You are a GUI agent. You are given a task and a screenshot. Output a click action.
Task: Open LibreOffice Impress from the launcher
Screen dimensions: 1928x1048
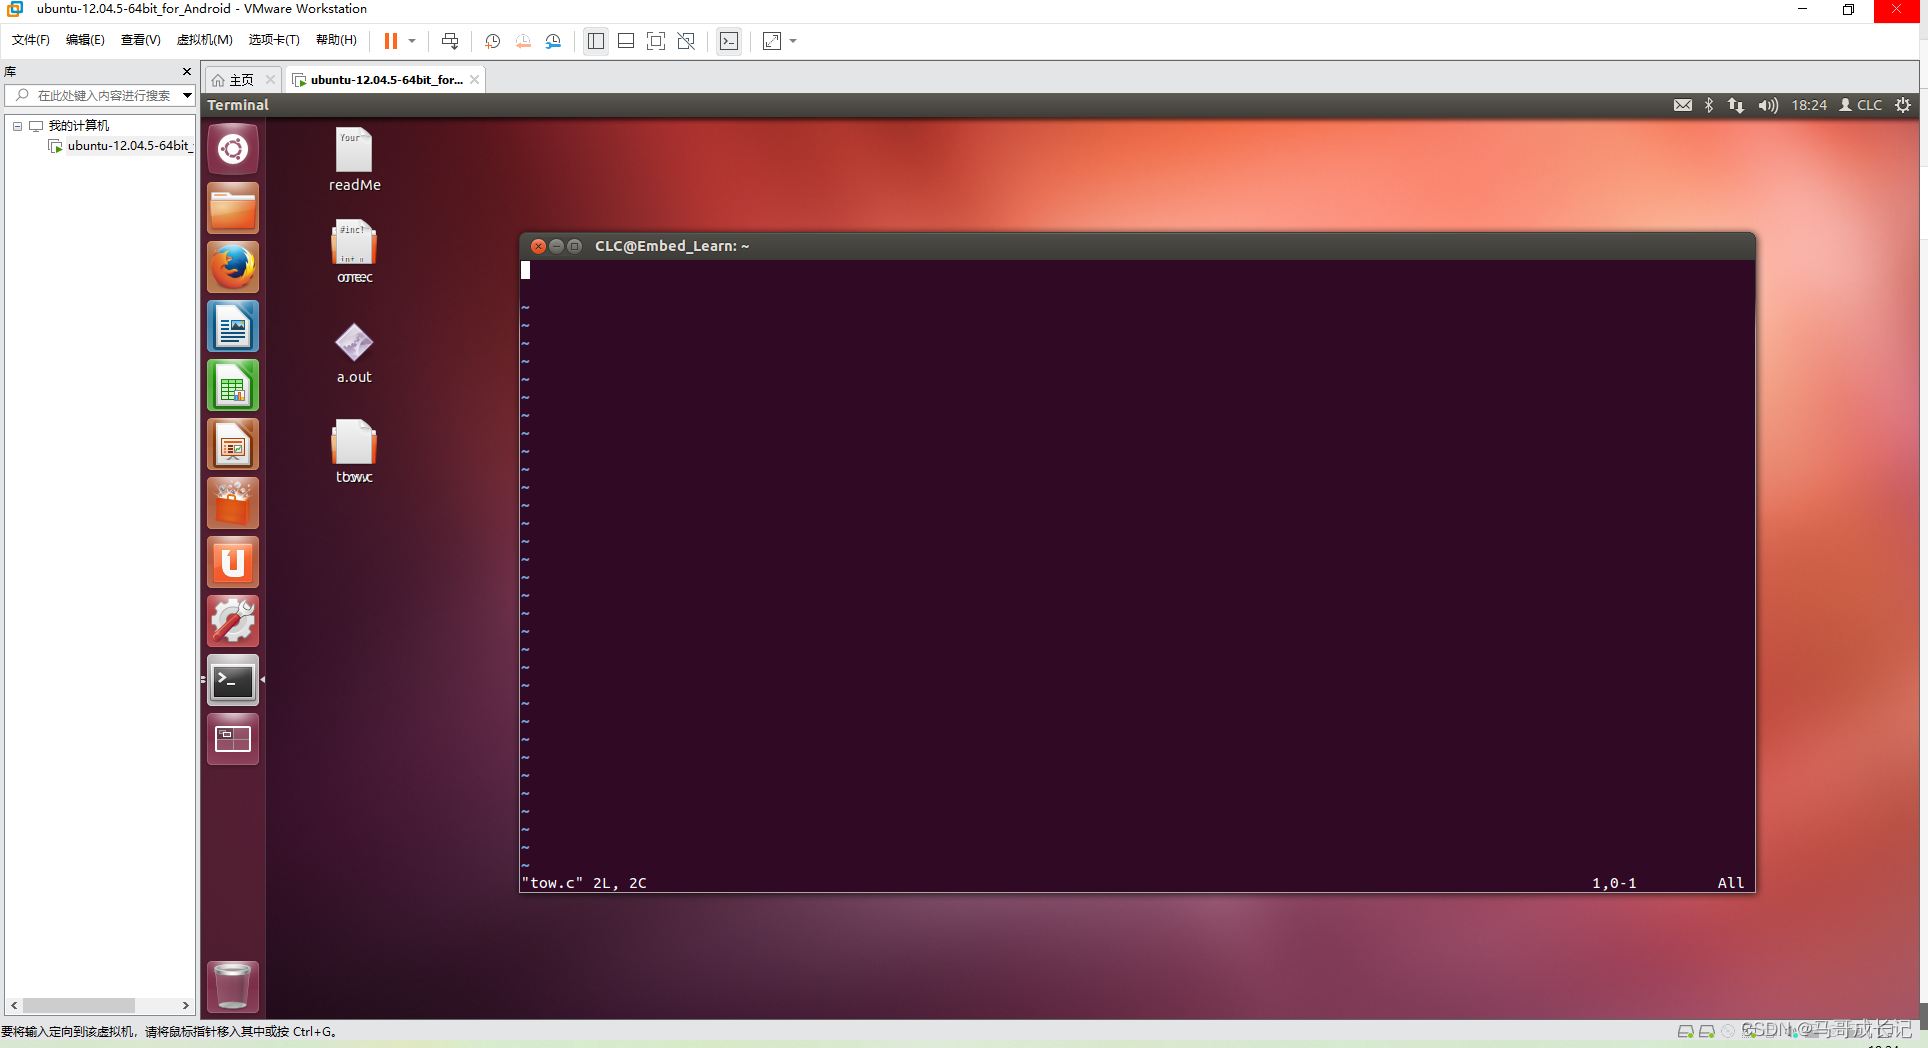point(233,444)
